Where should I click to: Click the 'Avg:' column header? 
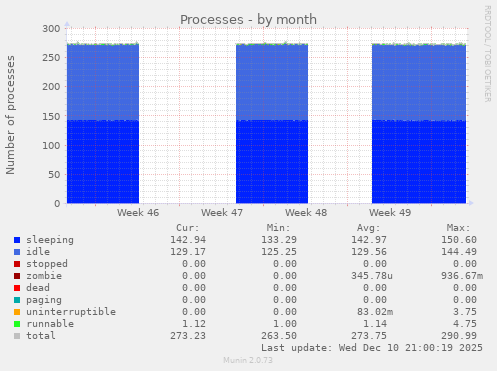(x=369, y=228)
